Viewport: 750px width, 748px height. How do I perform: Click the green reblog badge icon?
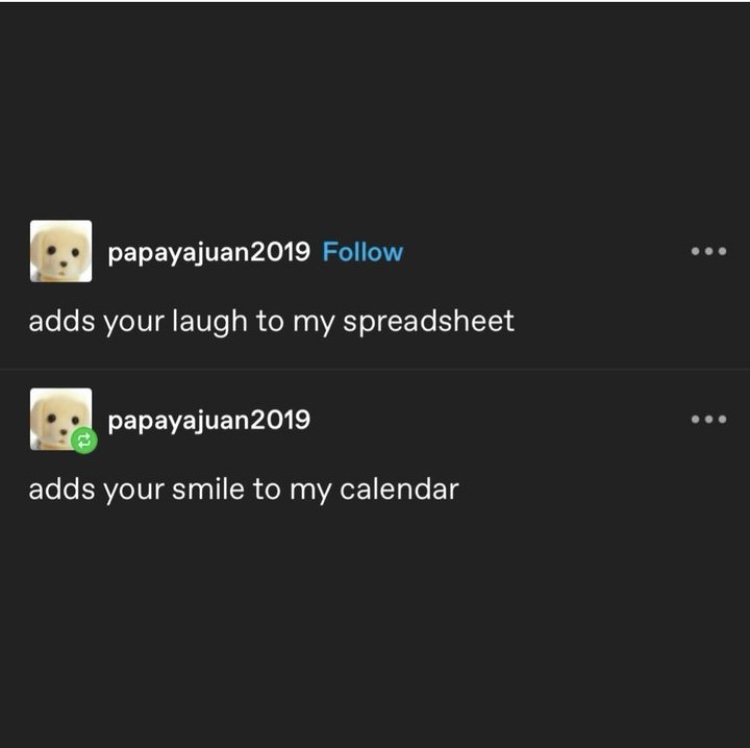pyautogui.click(x=84, y=441)
